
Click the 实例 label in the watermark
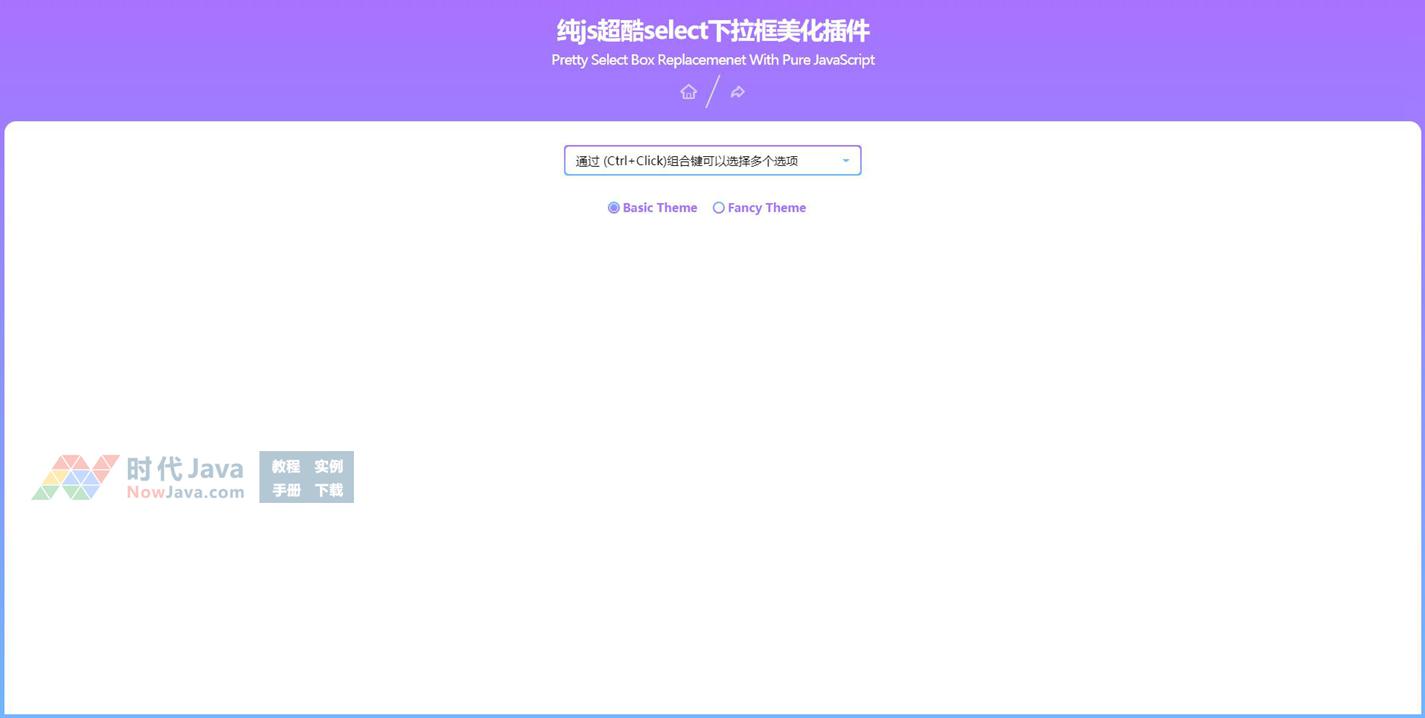[x=328, y=466]
